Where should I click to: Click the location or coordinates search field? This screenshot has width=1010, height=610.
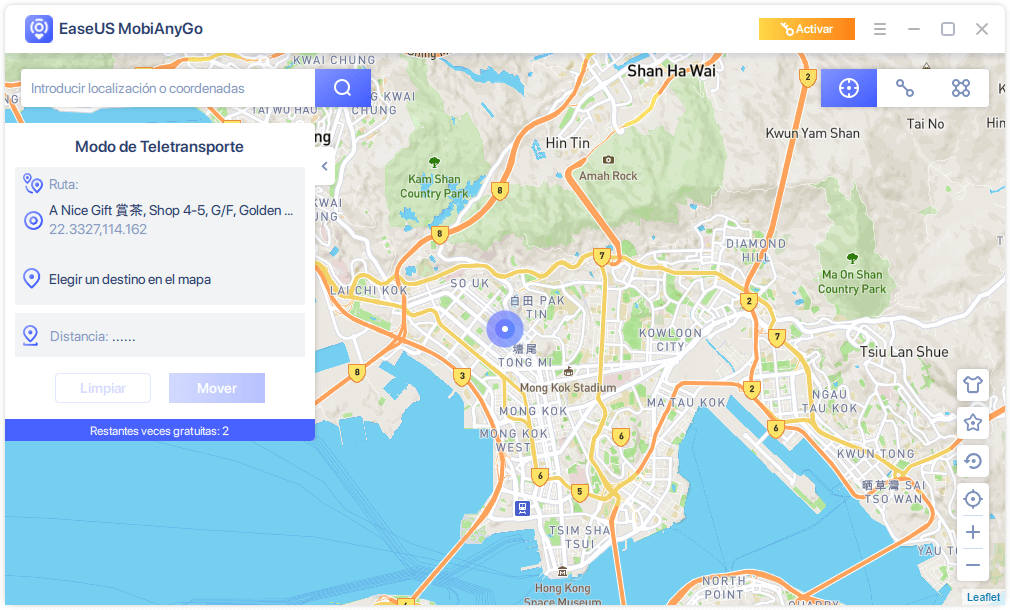[x=168, y=88]
